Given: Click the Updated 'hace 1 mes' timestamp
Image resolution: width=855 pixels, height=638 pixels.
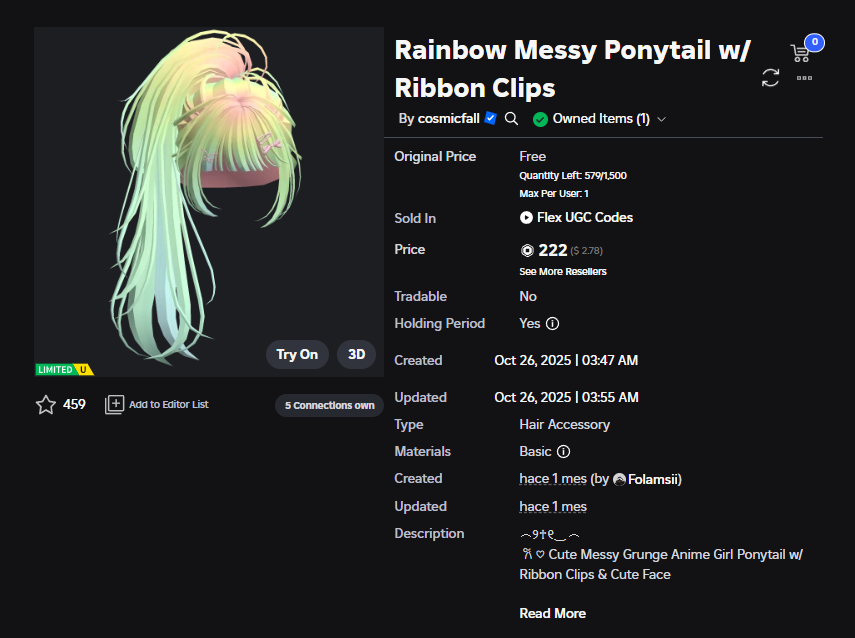Looking at the screenshot, I should click(553, 507).
